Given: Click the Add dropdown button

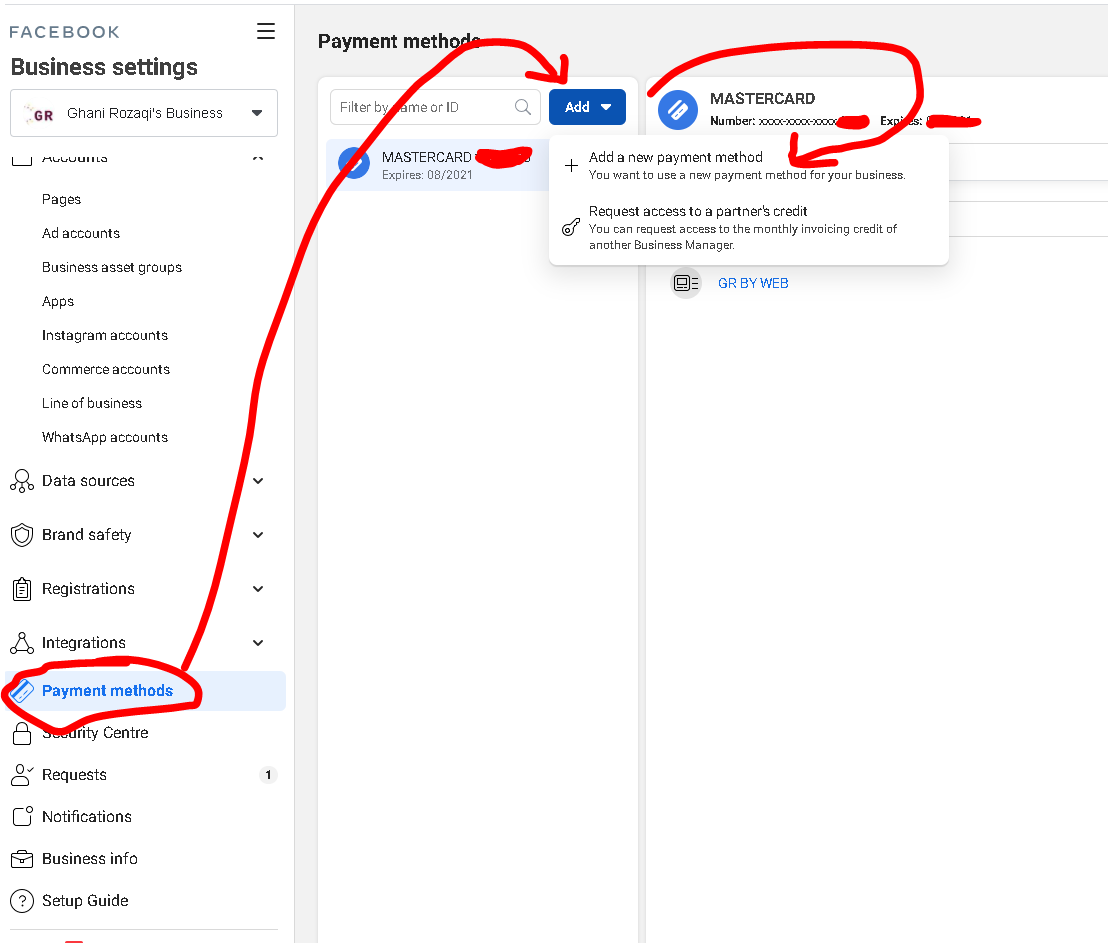Looking at the screenshot, I should pos(587,107).
